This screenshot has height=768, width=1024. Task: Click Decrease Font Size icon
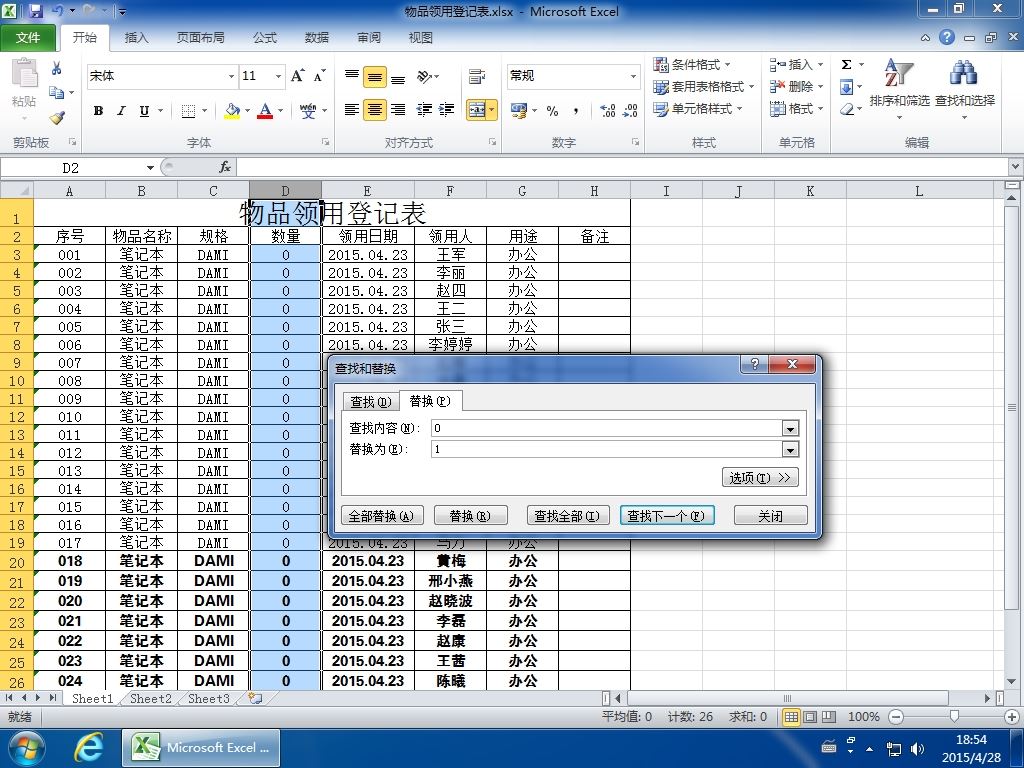319,76
